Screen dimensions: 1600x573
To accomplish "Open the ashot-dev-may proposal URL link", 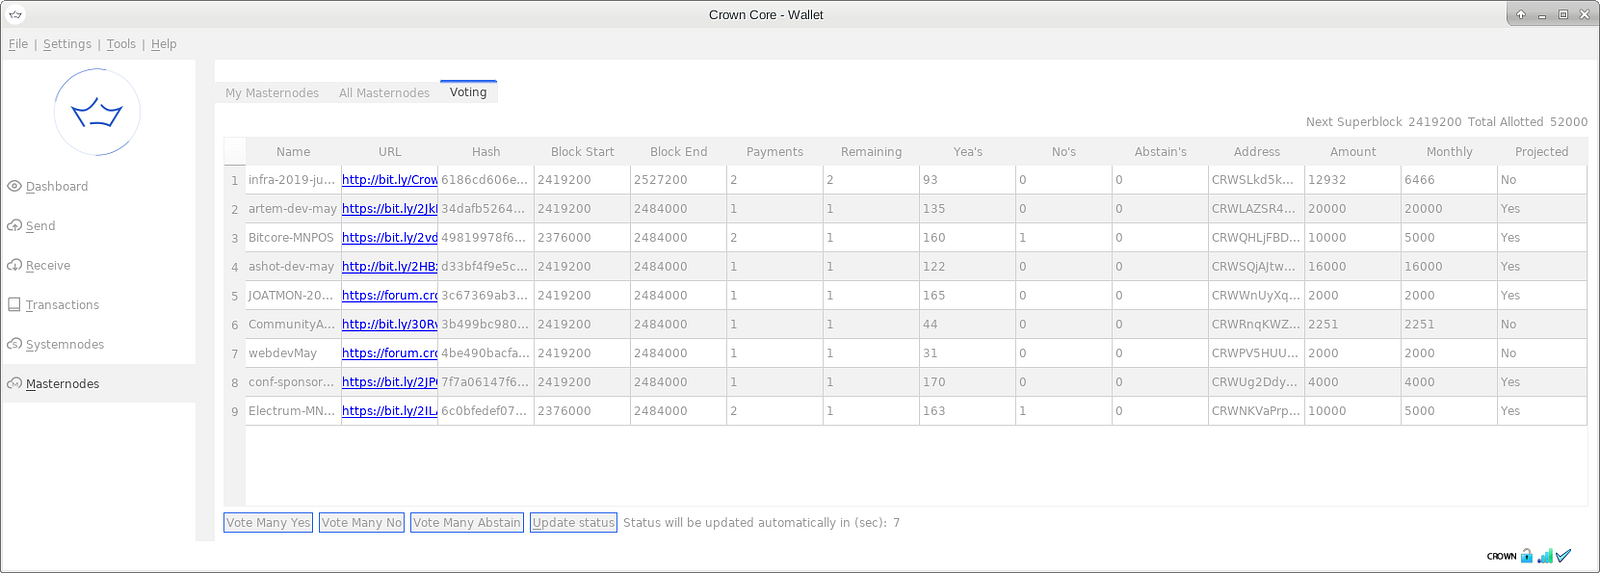I will 390,267.
